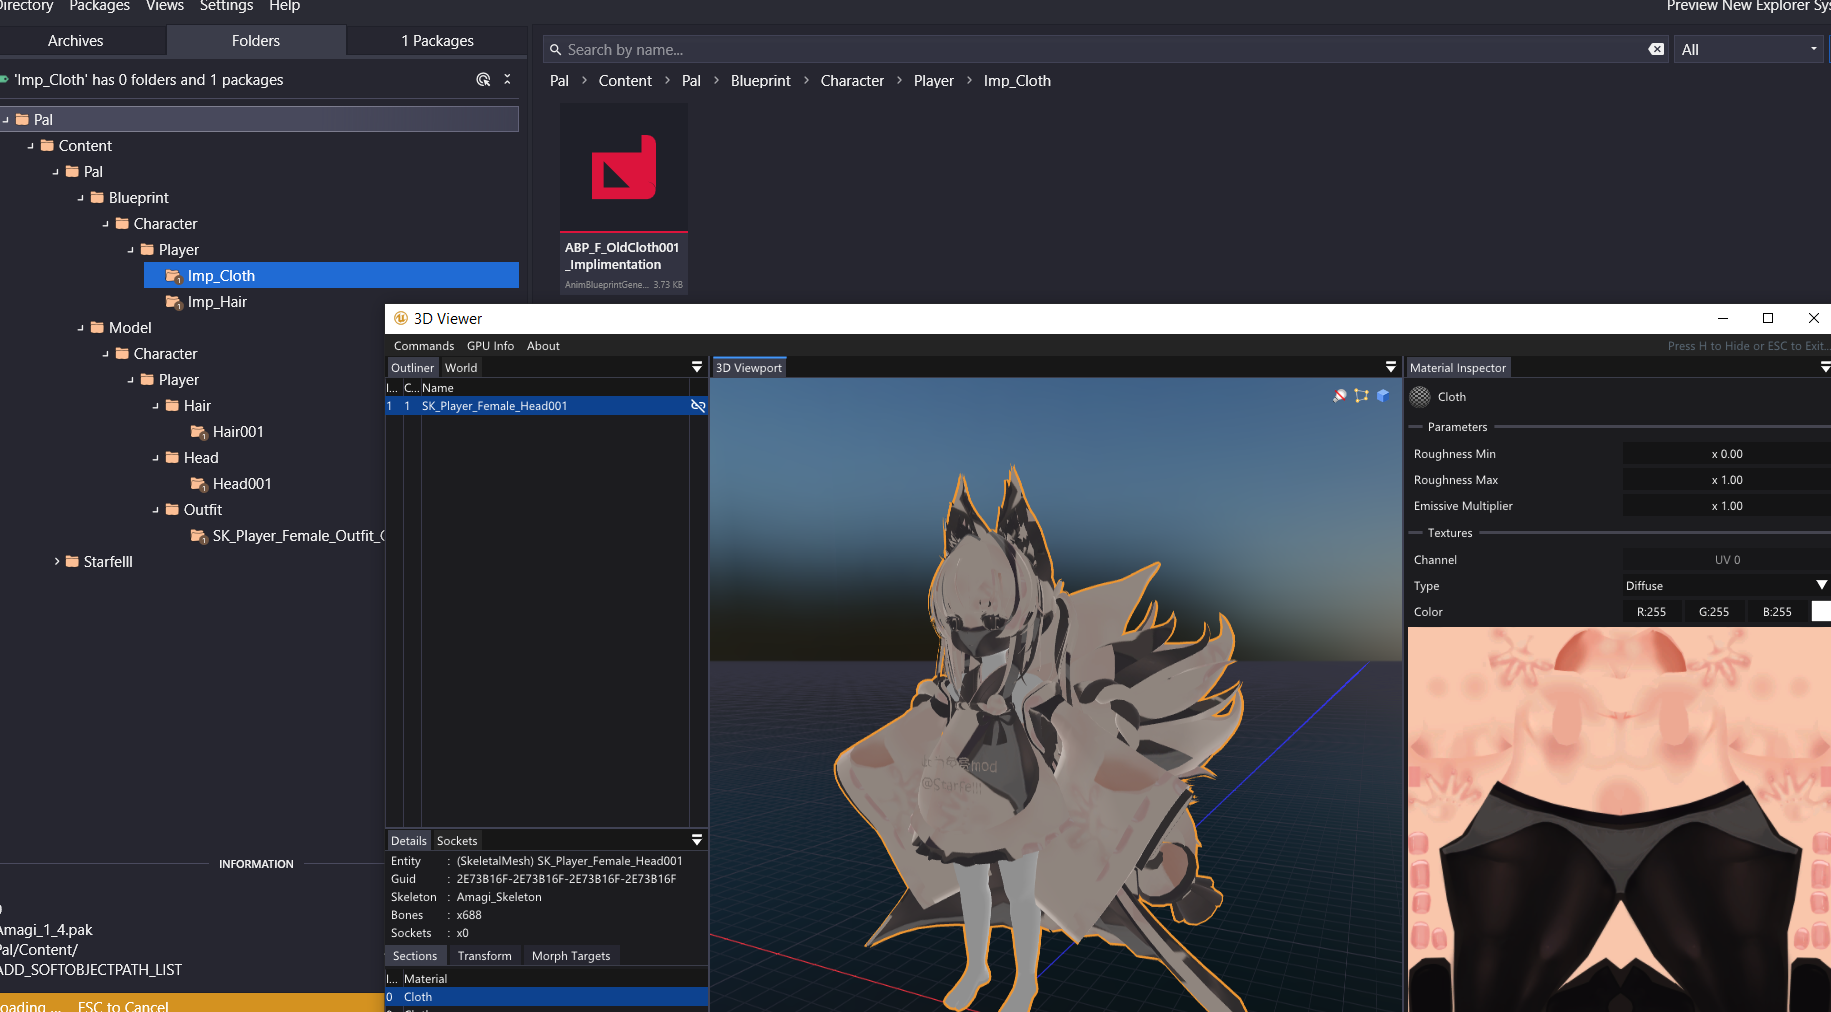Open the Details panel options dropdown arrow
The height and width of the screenshot is (1012, 1831).
(697, 840)
